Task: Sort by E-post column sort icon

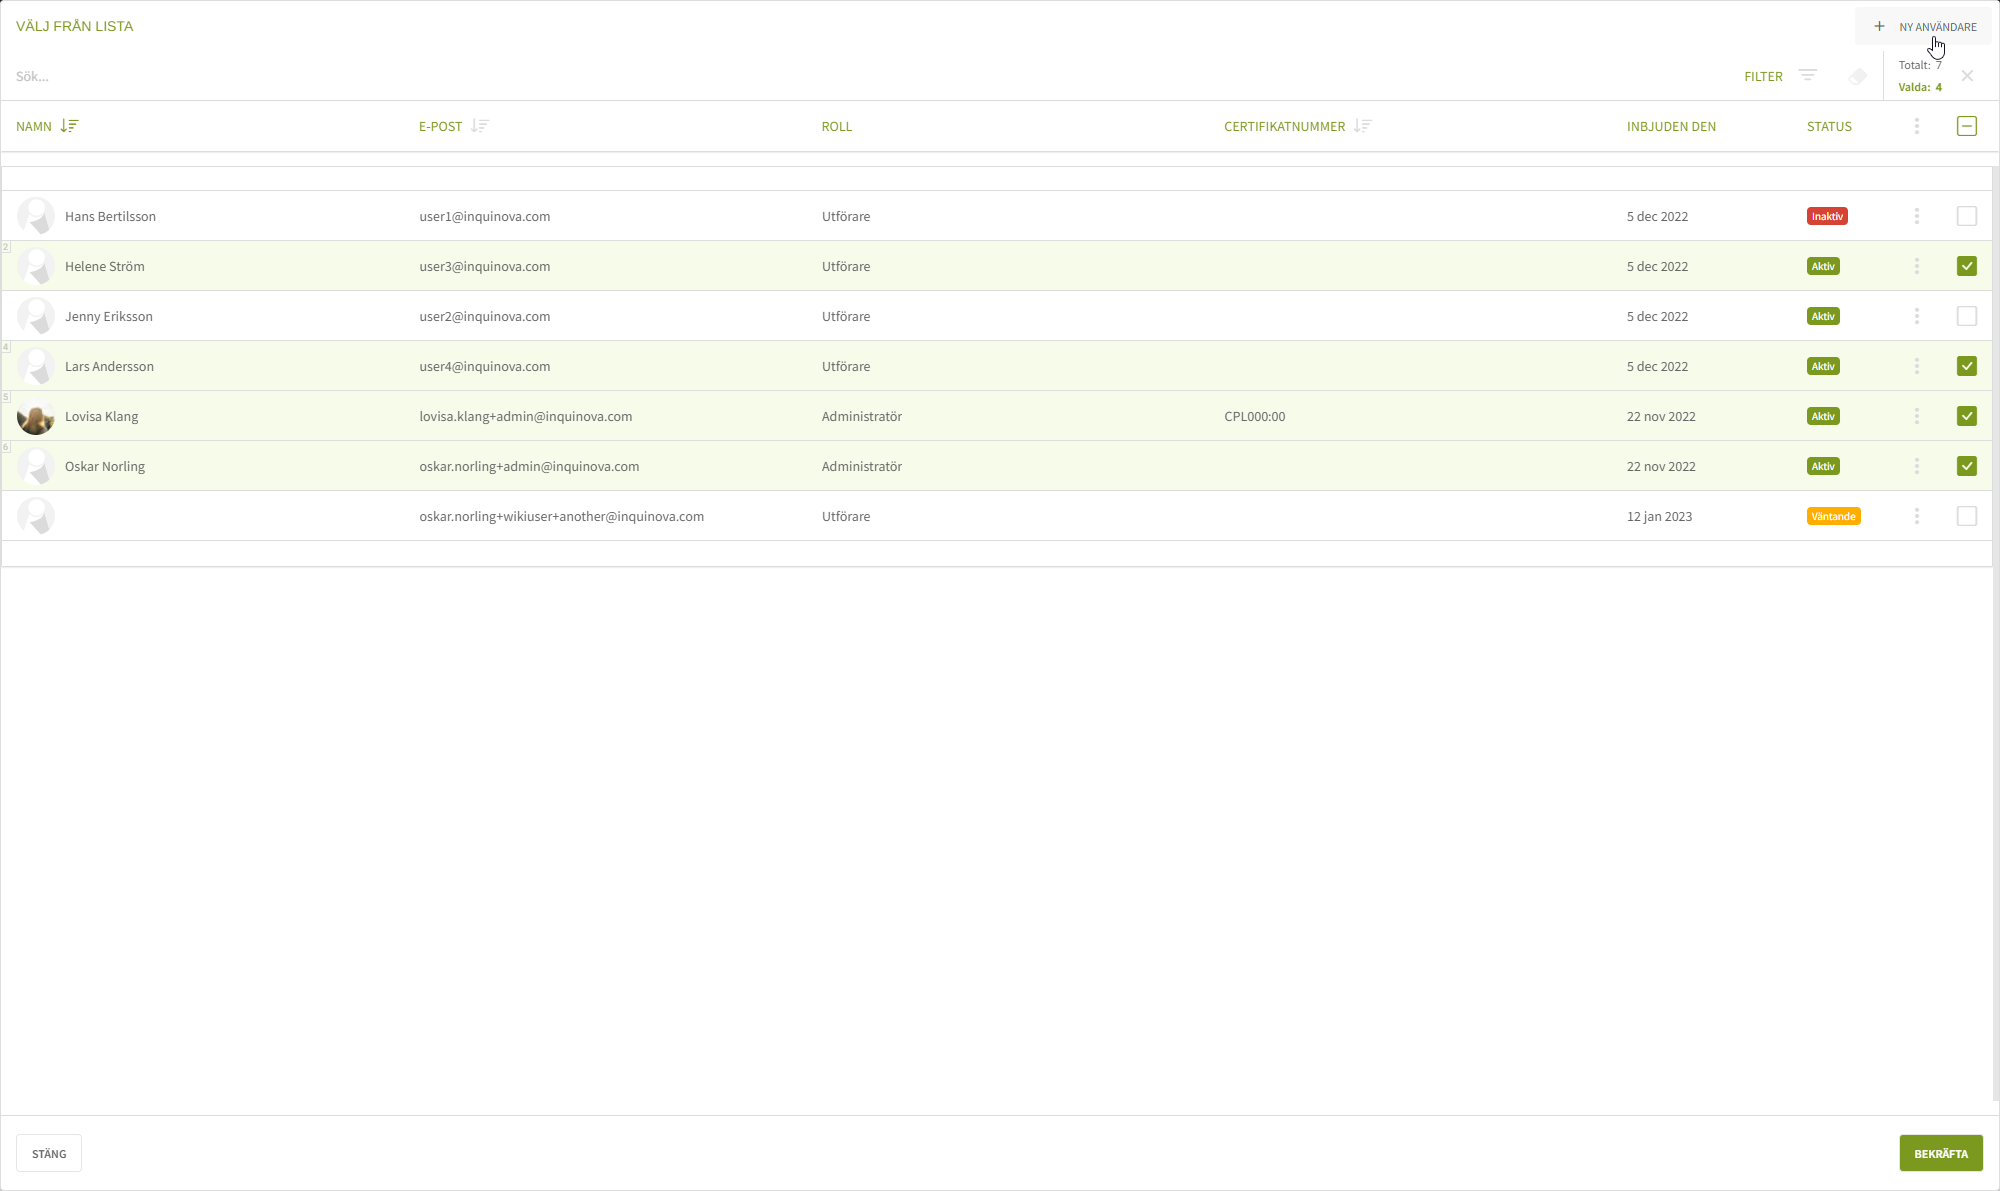Action: pos(480,126)
